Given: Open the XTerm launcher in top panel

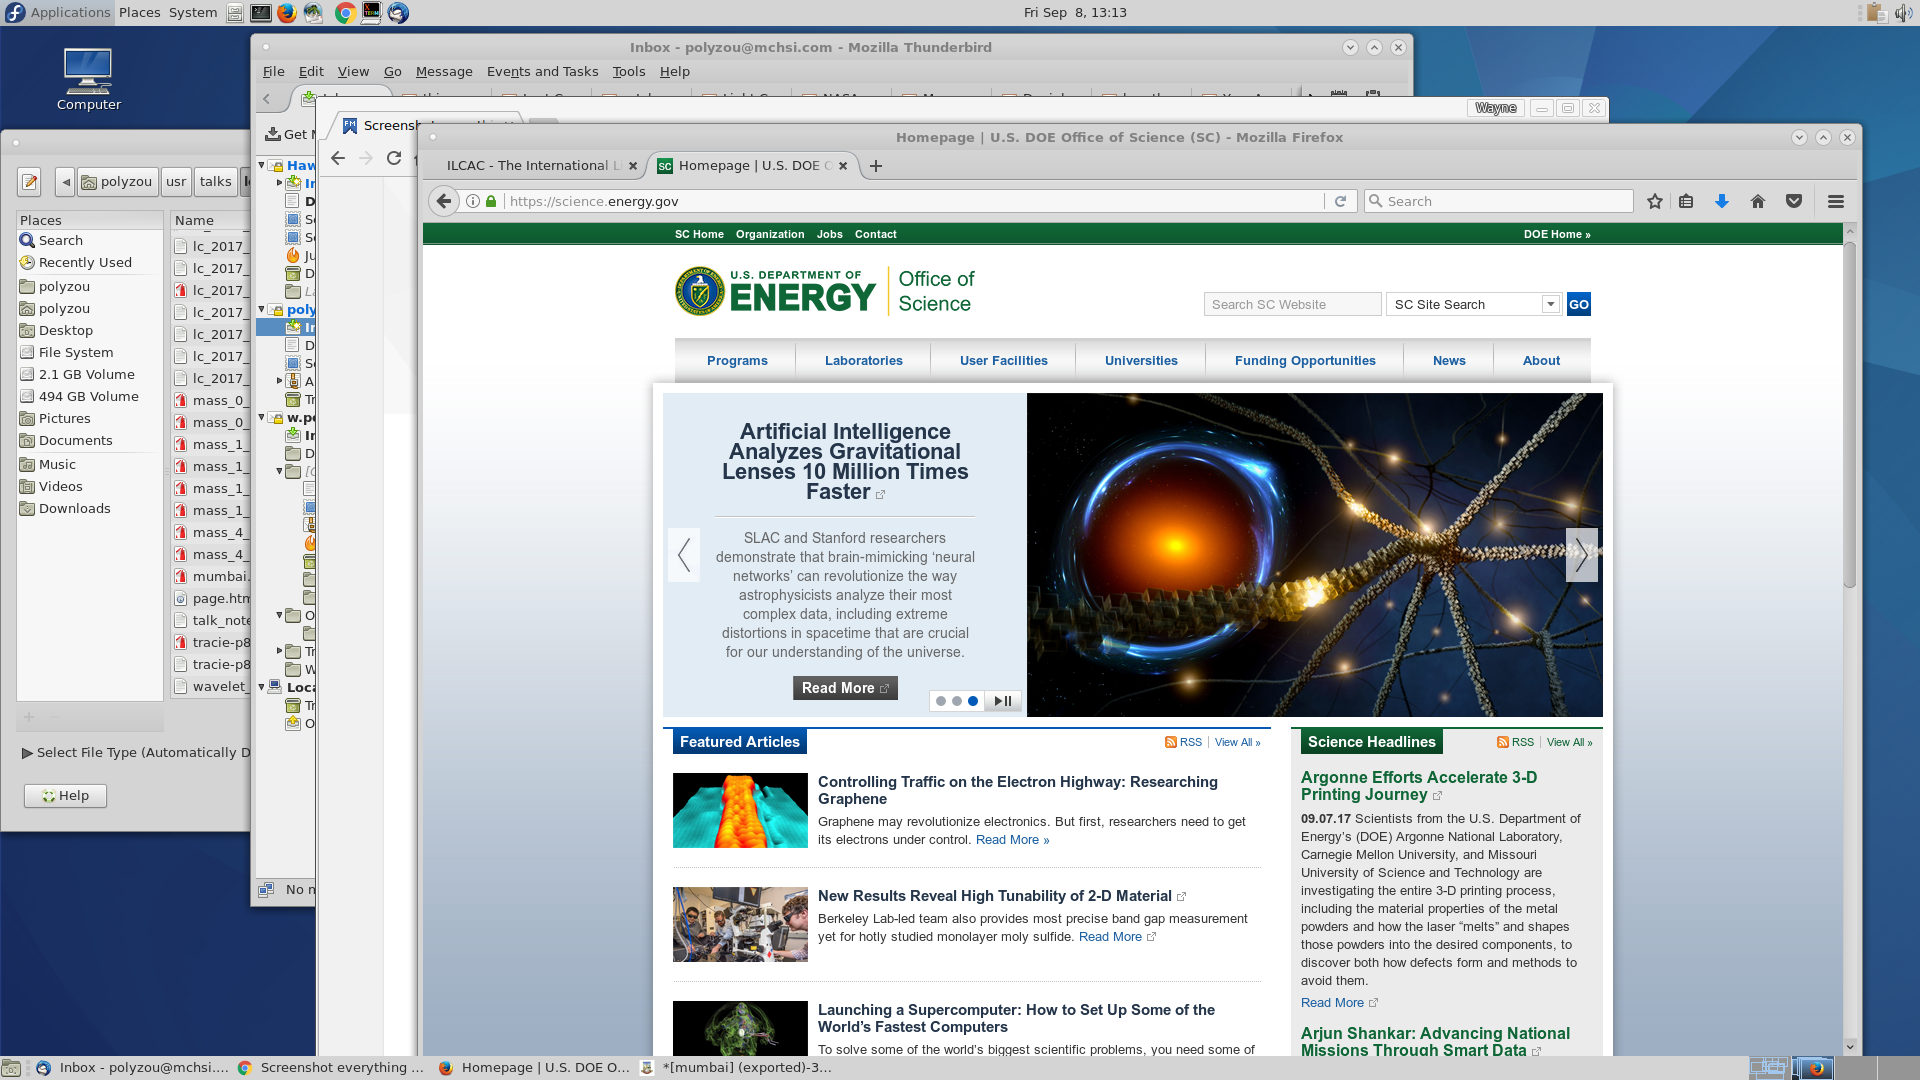Looking at the screenshot, I should pos(371,13).
